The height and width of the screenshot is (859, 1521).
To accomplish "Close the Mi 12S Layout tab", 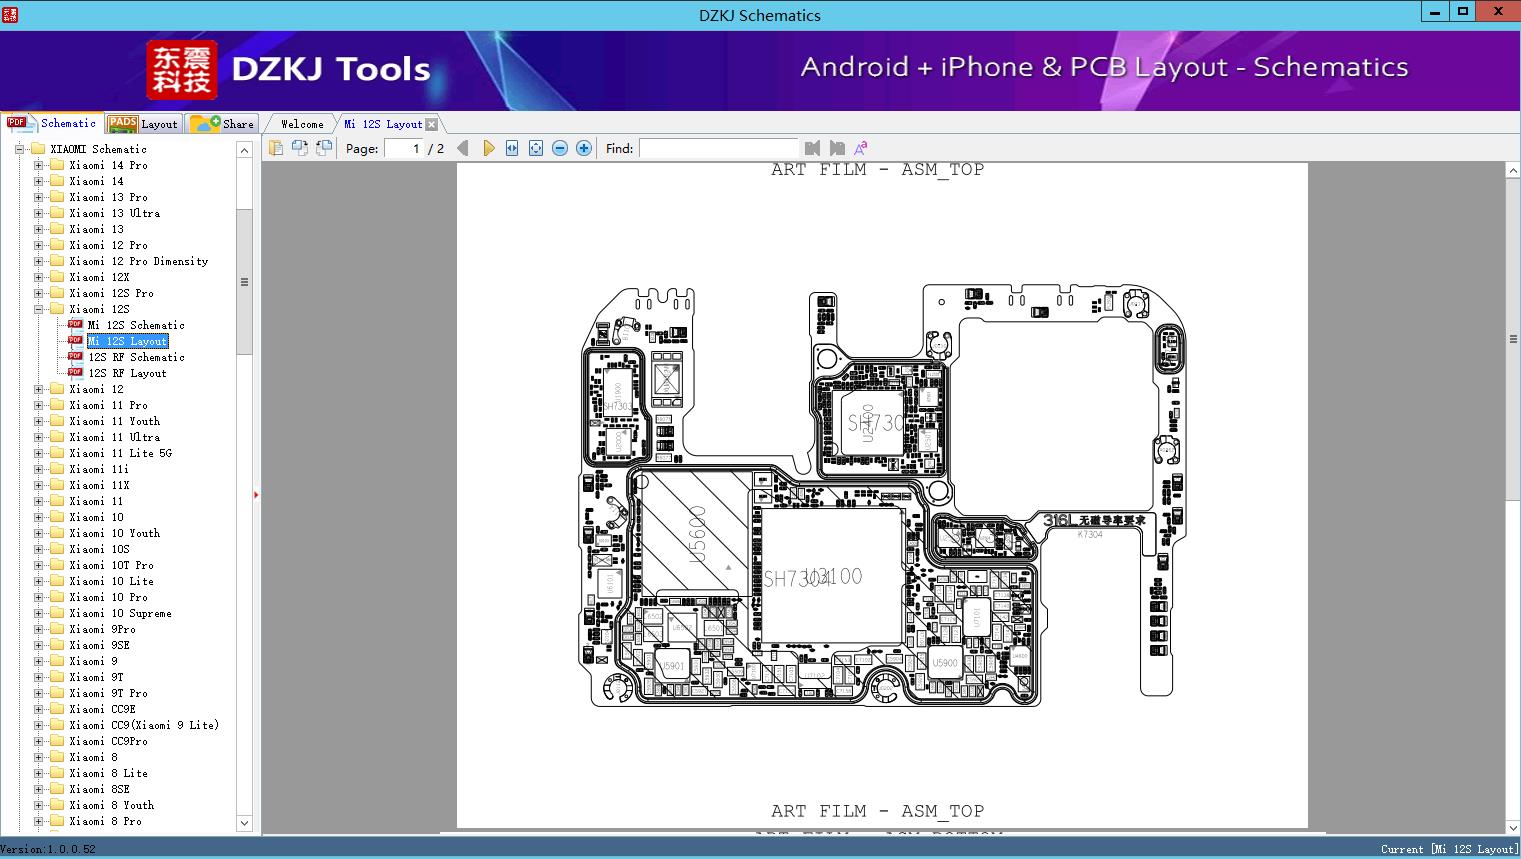I will [x=431, y=124].
